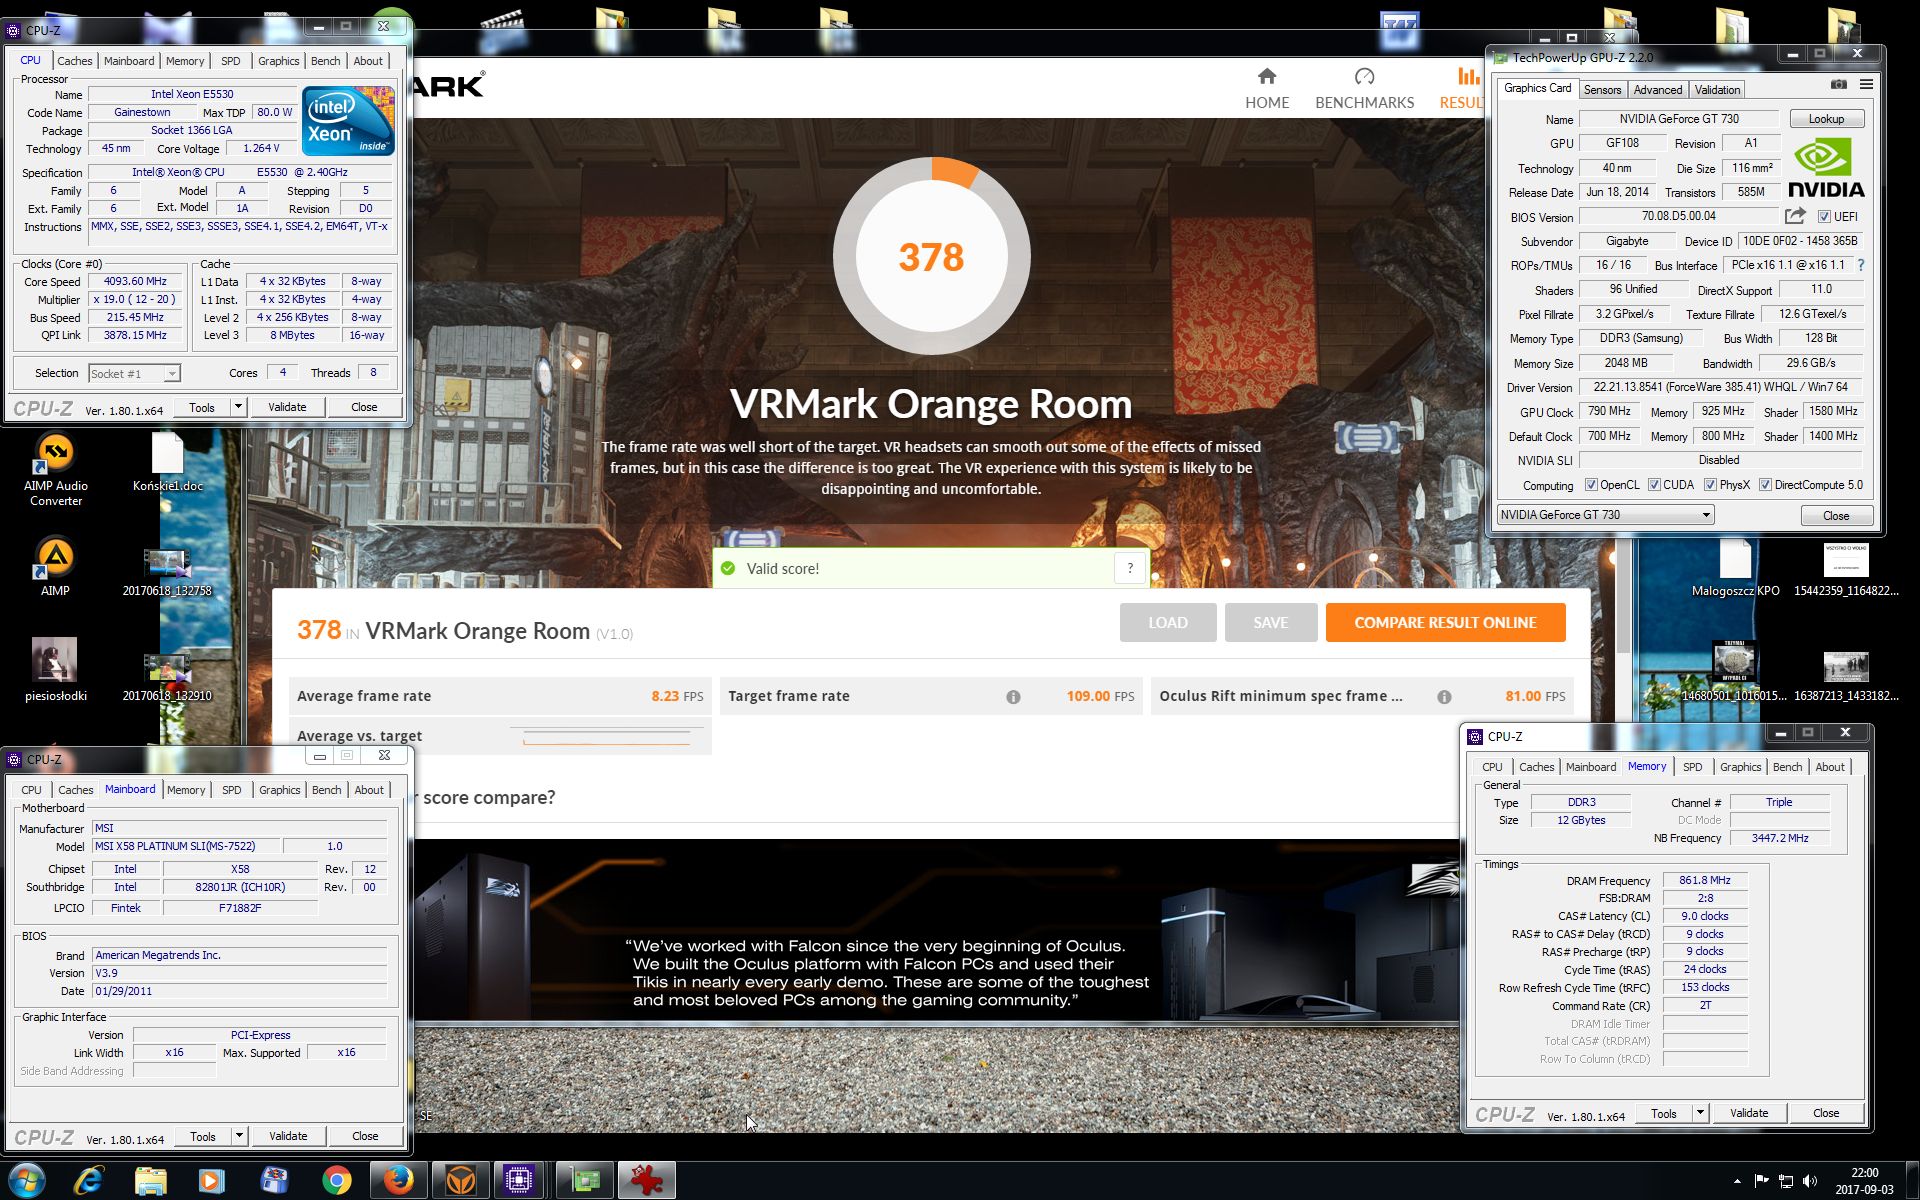Show hidden tray icons arrow
Screen dimensions: 1920x1200
point(1736,1181)
